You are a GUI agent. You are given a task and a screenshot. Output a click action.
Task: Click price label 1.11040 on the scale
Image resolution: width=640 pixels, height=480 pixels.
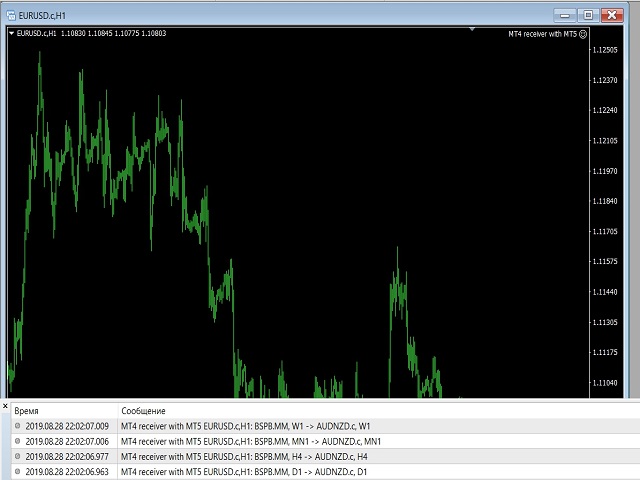click(605, 382)
